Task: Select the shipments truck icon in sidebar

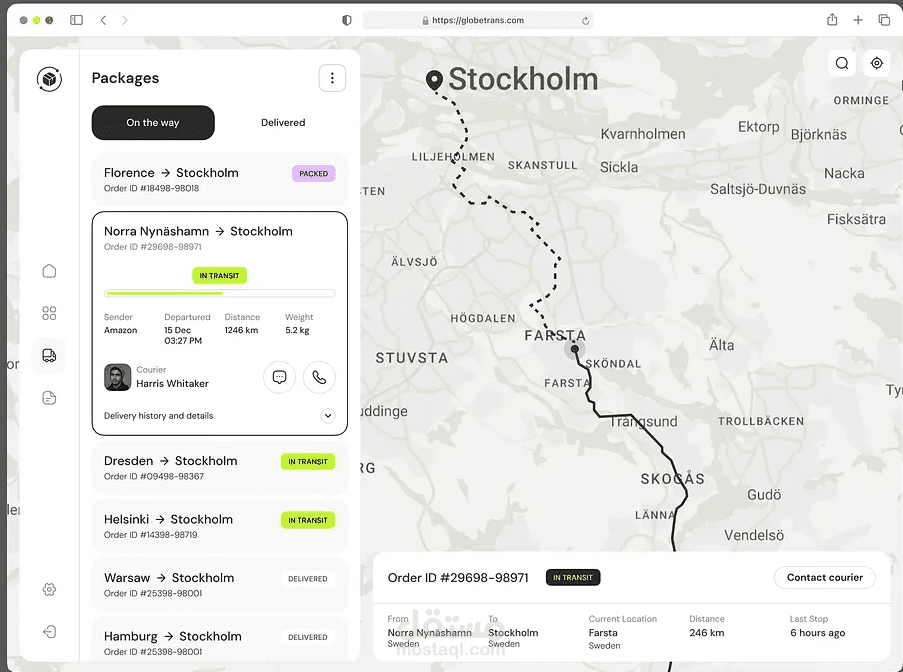Action: tap(49, 355)
